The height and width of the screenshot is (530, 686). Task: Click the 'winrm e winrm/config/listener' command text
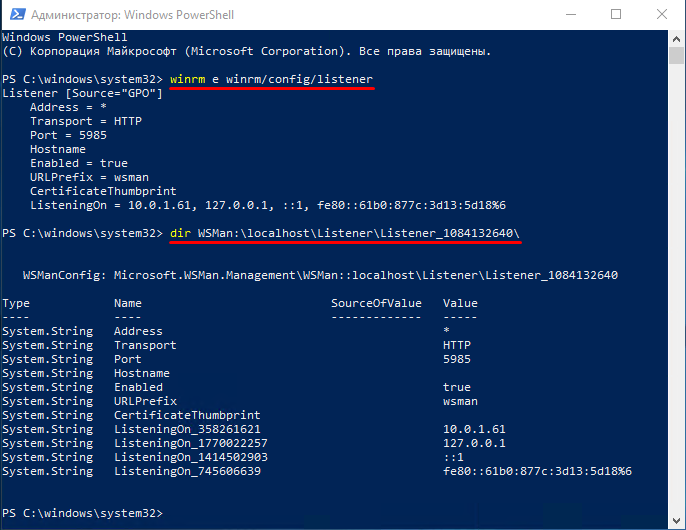(271, 79)
